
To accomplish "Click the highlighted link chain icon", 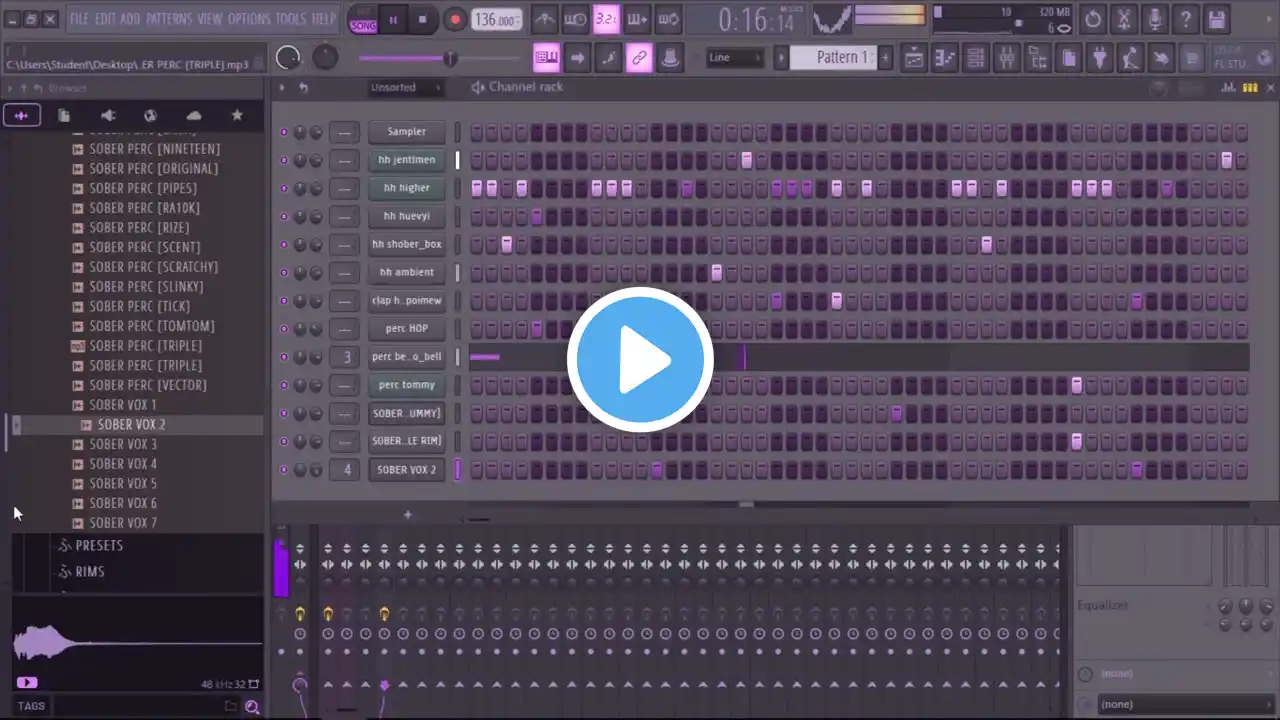I will [639, 58].
